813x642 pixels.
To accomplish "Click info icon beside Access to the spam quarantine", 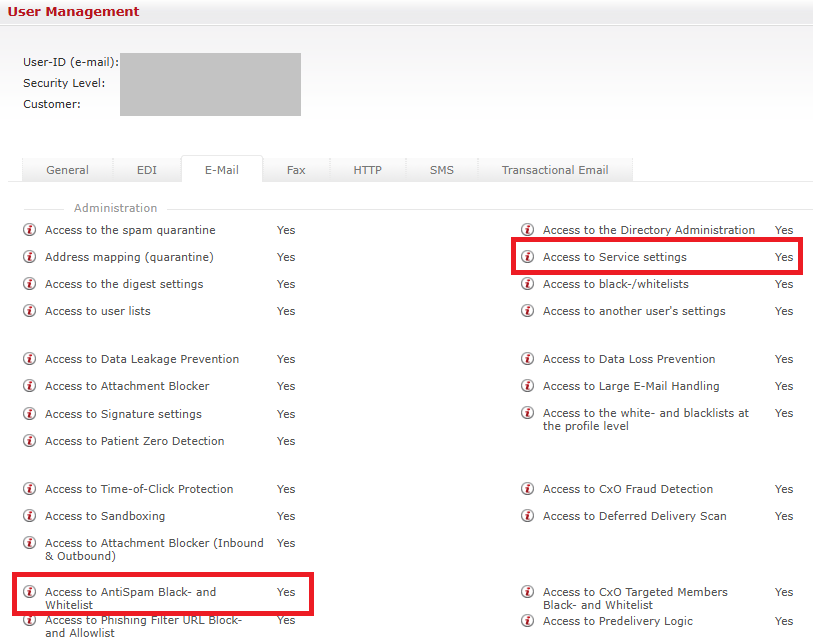I will 30,230.
